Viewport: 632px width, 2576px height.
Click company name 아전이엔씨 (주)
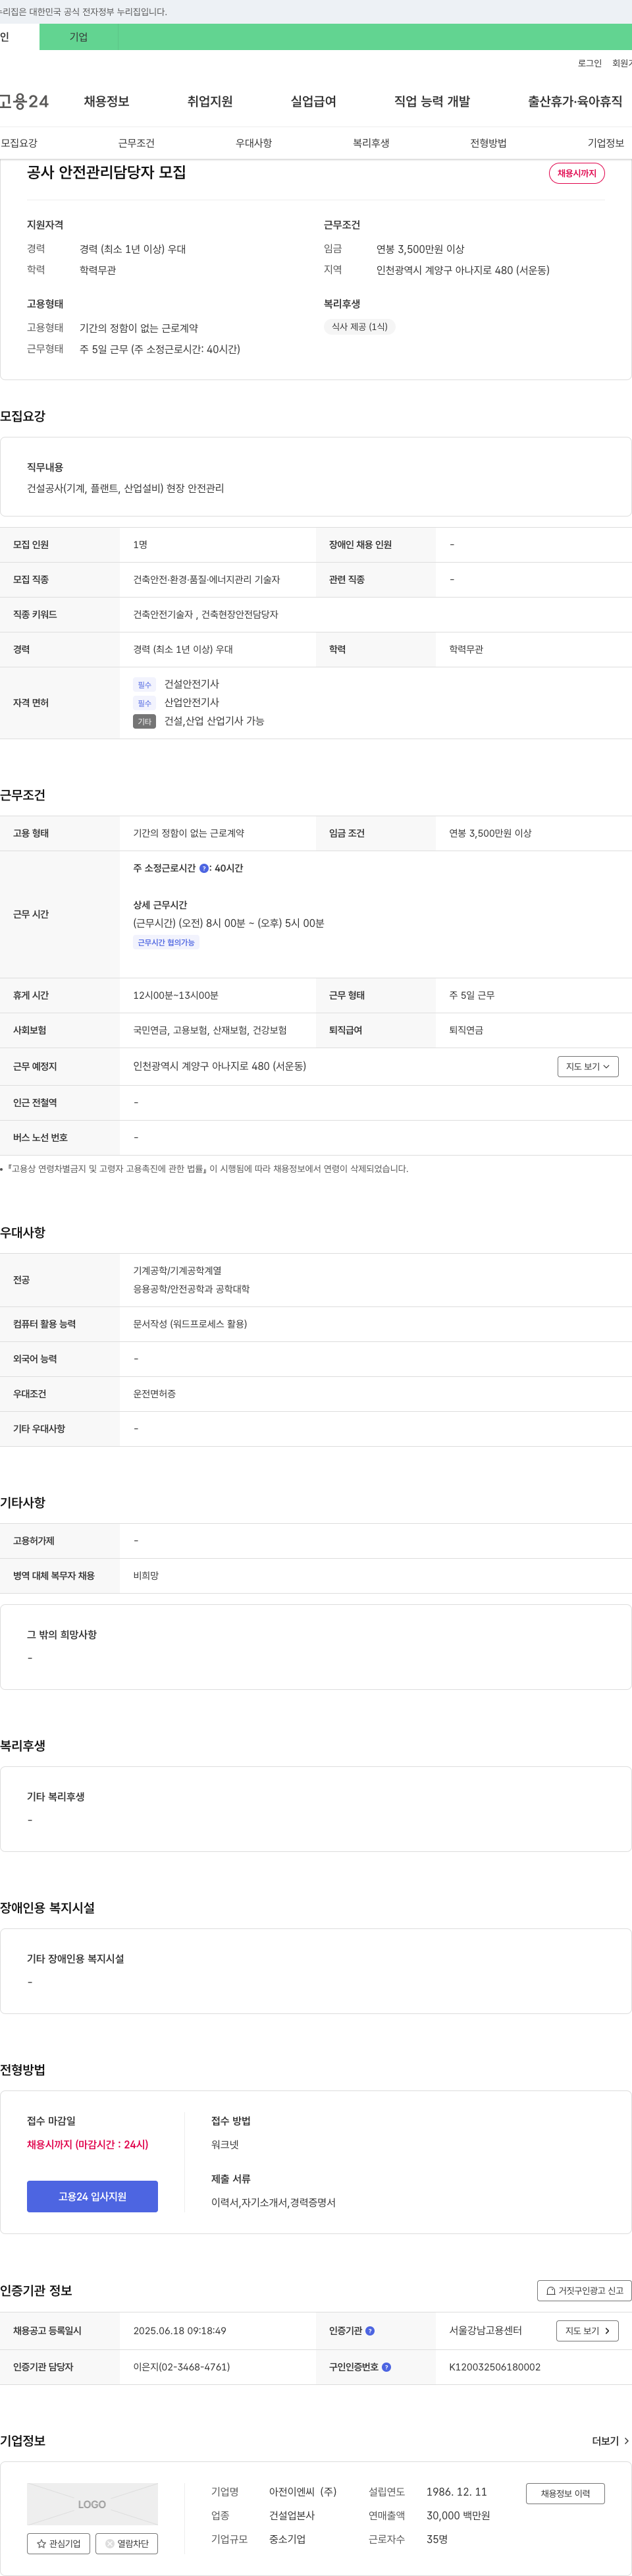click(x=303, y=2491)
